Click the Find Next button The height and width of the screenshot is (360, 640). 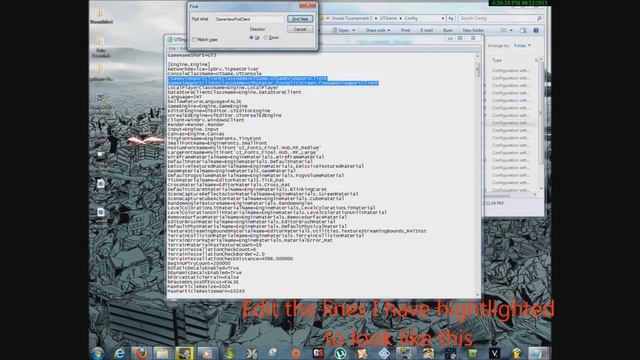pyautogui.click(x=300, y=19)
